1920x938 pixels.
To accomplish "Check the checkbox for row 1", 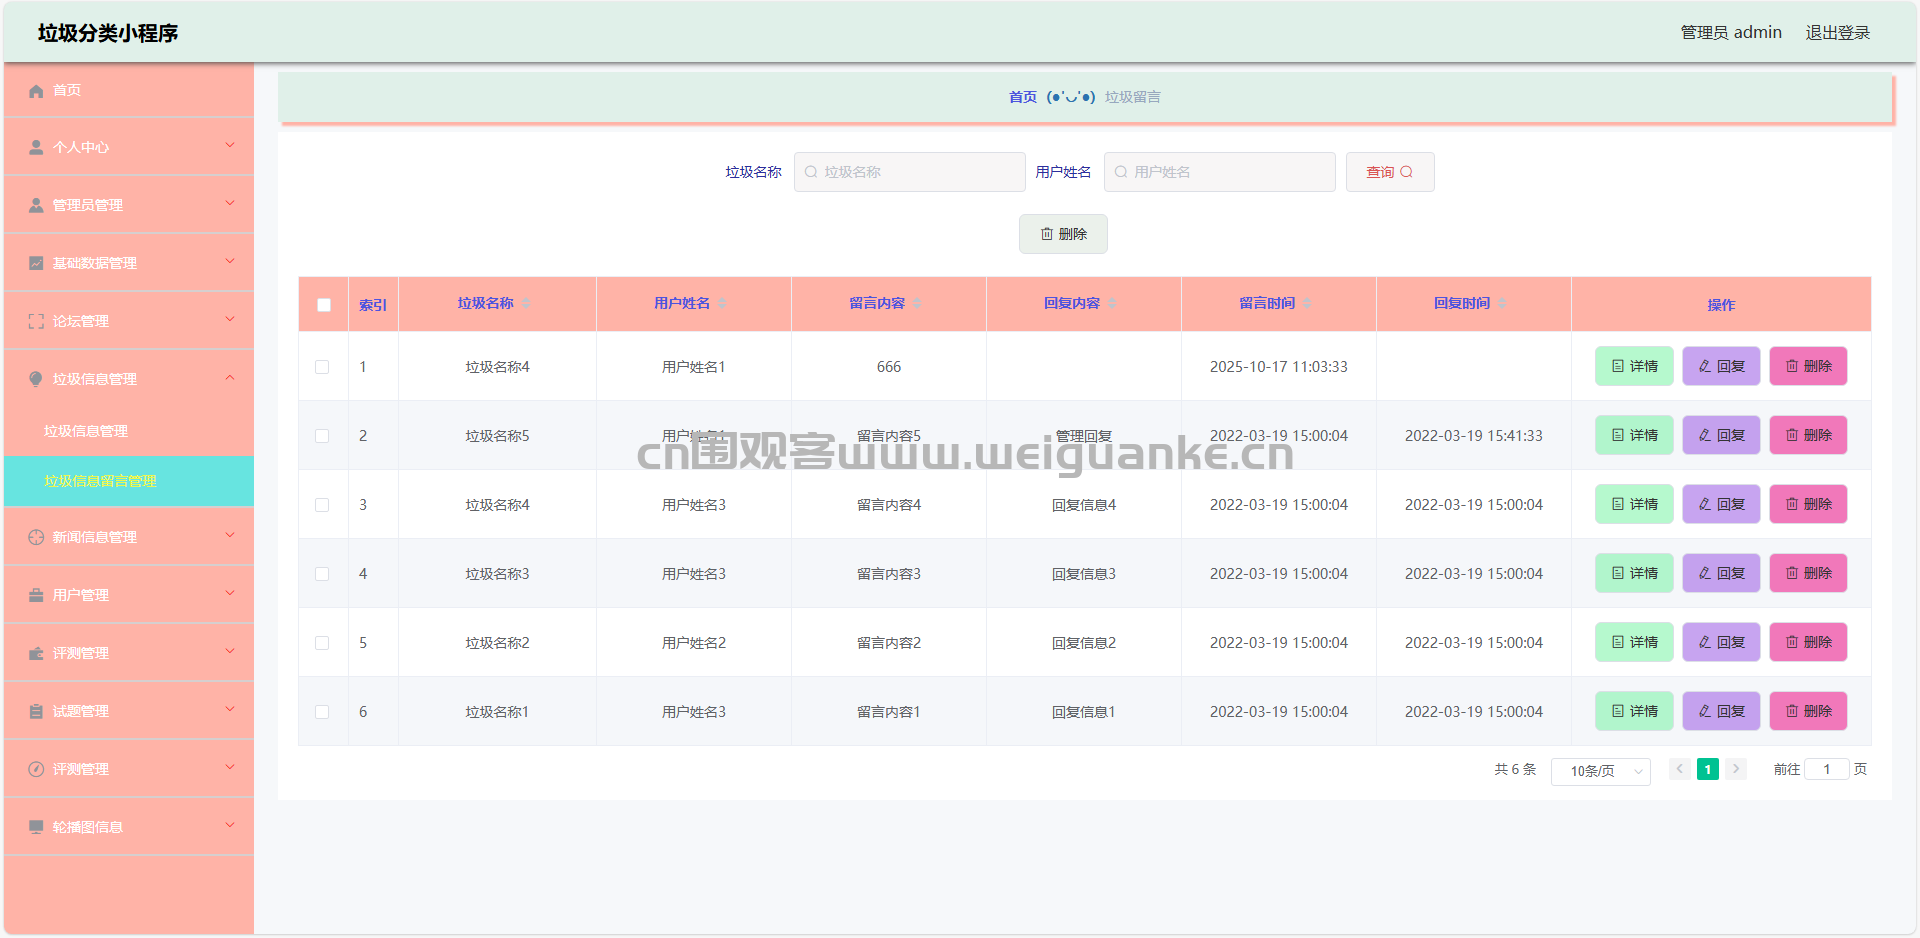I will coord(322,367).
